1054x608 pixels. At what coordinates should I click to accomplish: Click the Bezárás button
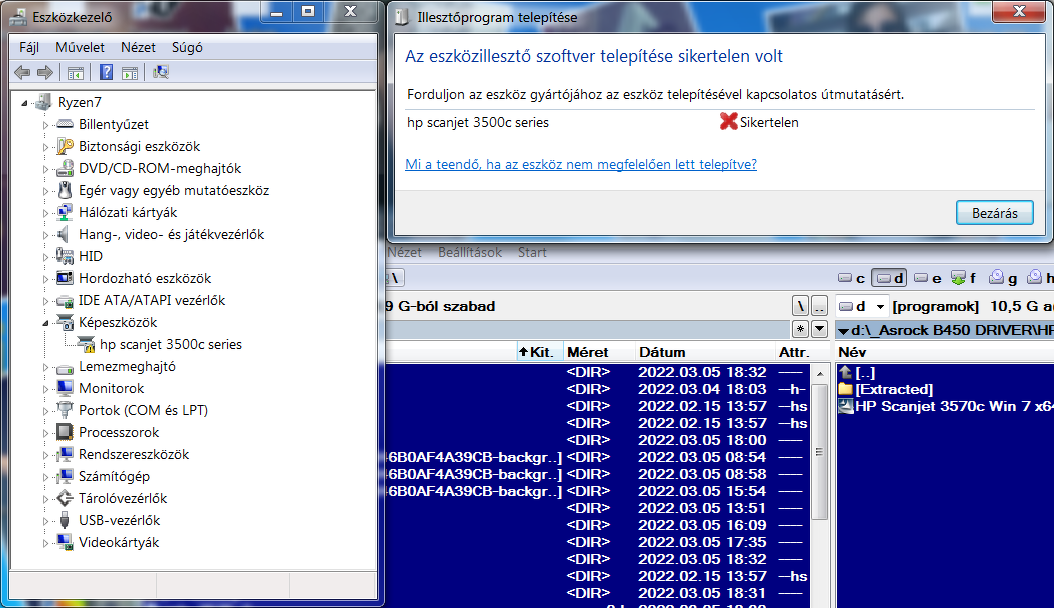tap(994, 213)
